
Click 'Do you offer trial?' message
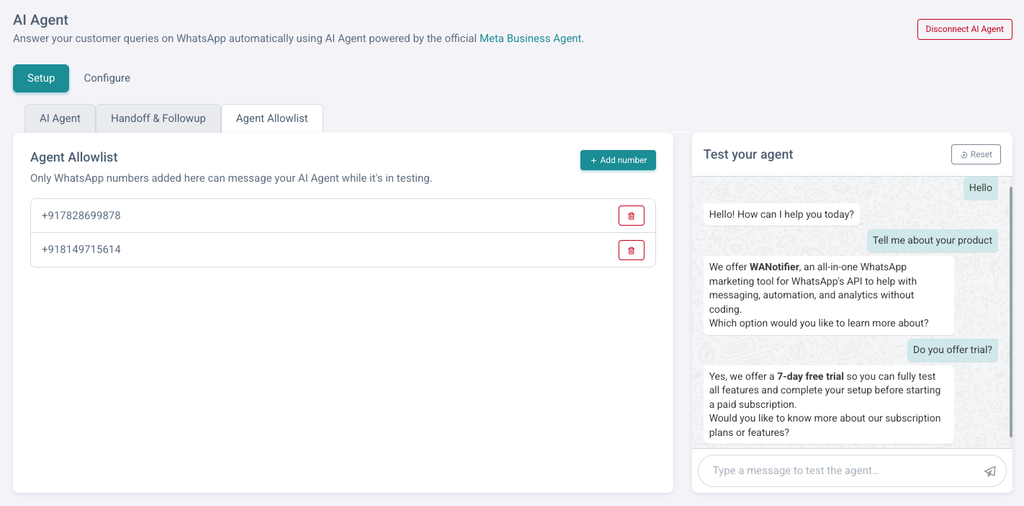[x=952, y=350]
